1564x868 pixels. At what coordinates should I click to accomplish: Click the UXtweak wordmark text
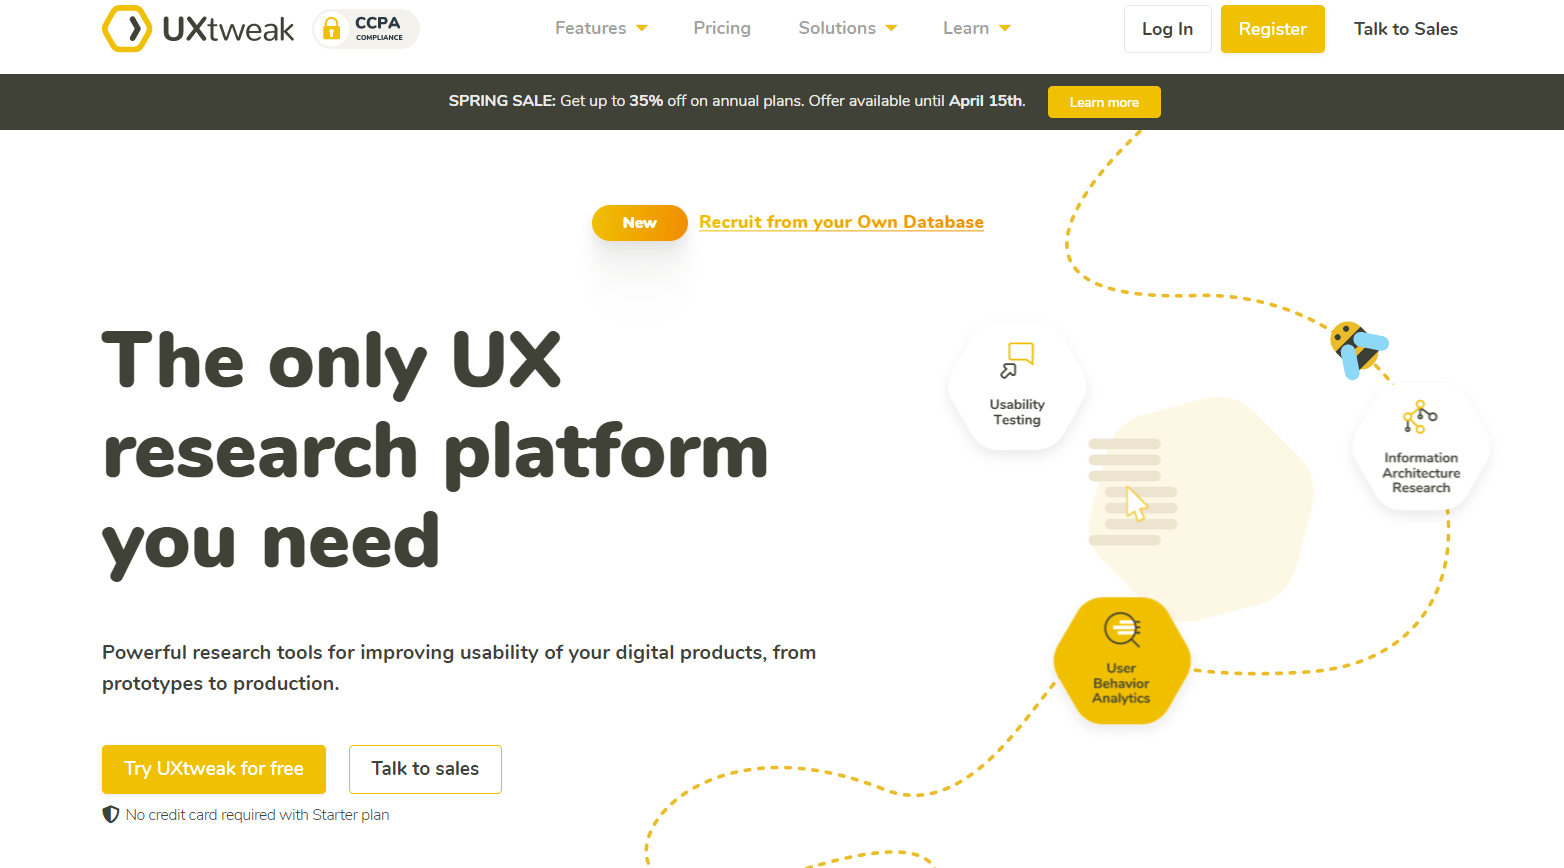228,29
